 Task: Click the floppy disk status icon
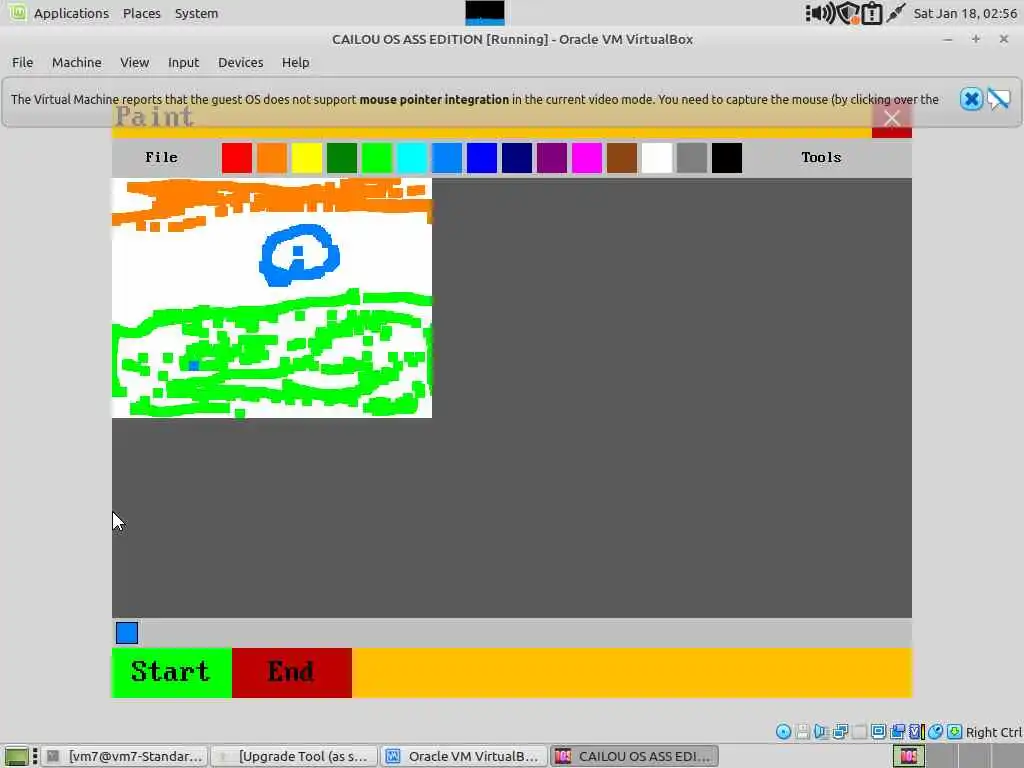coord(803,732)
